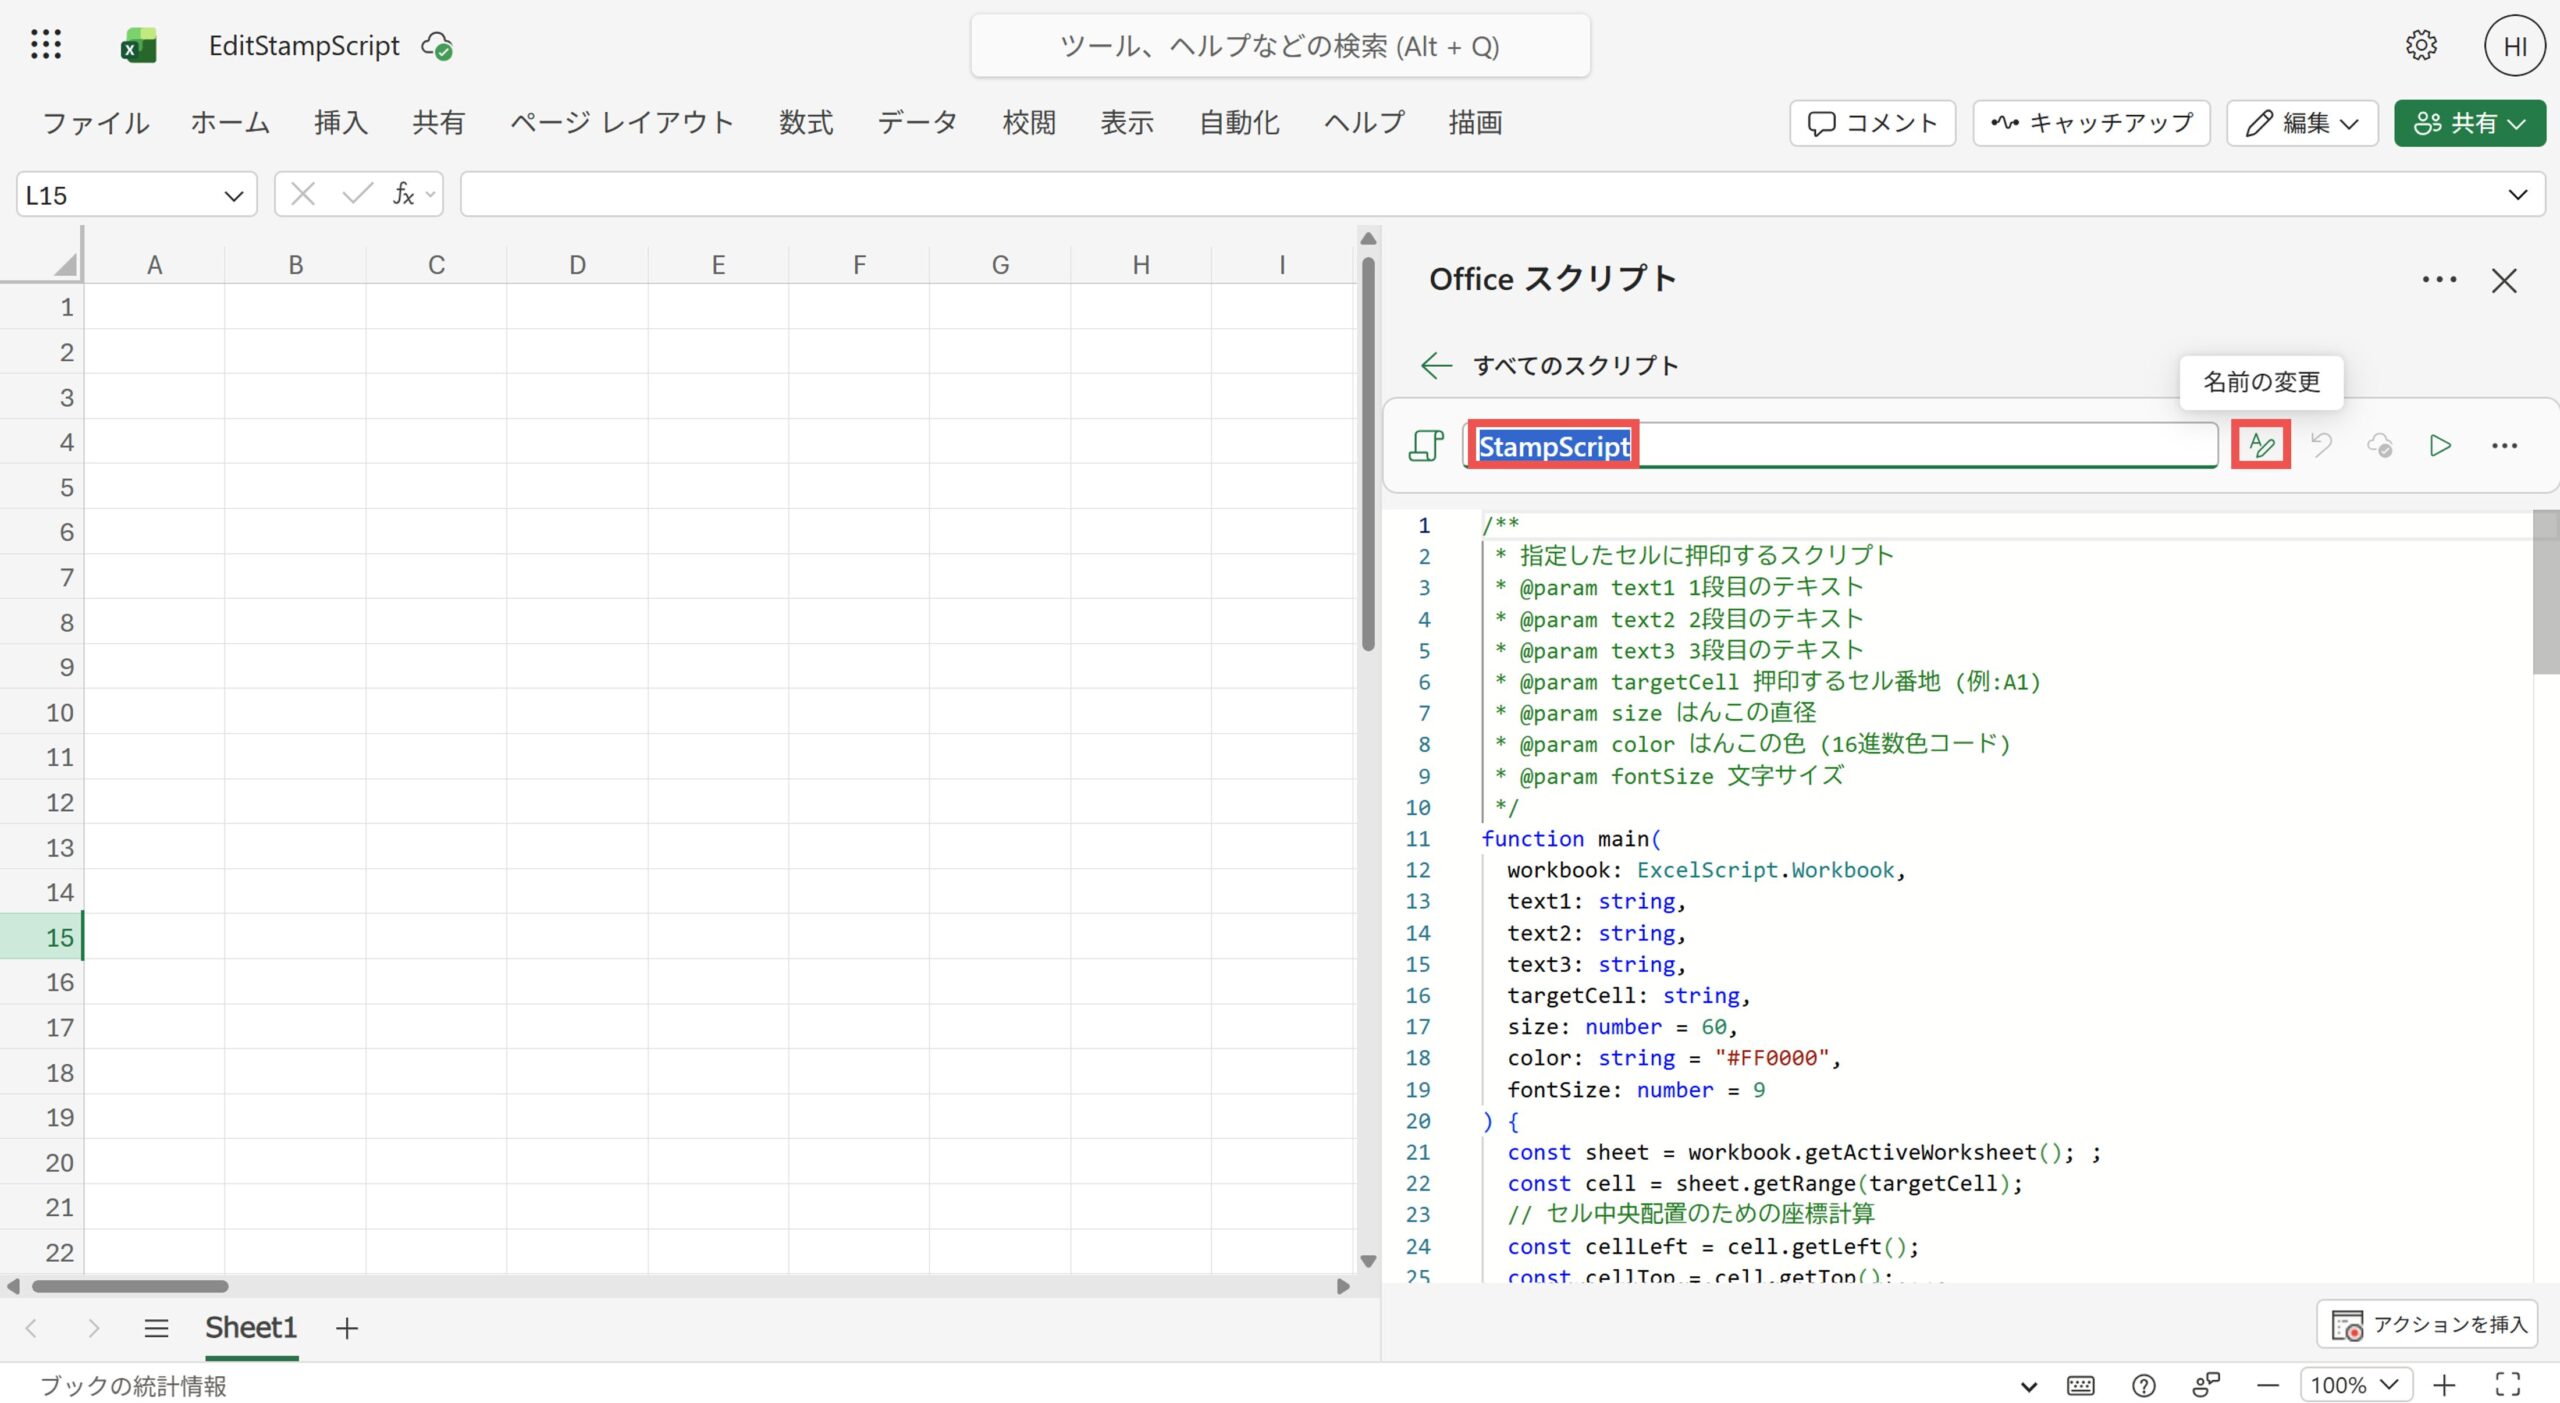2560x1403 pixels.
Task: Expand the formula bar chevron
Action: point(2517,194)
